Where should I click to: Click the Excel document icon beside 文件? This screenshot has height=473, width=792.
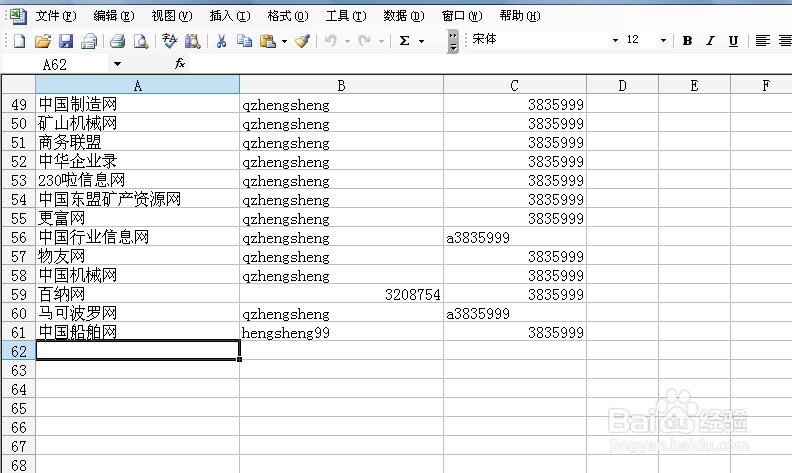tap(18, 16)
